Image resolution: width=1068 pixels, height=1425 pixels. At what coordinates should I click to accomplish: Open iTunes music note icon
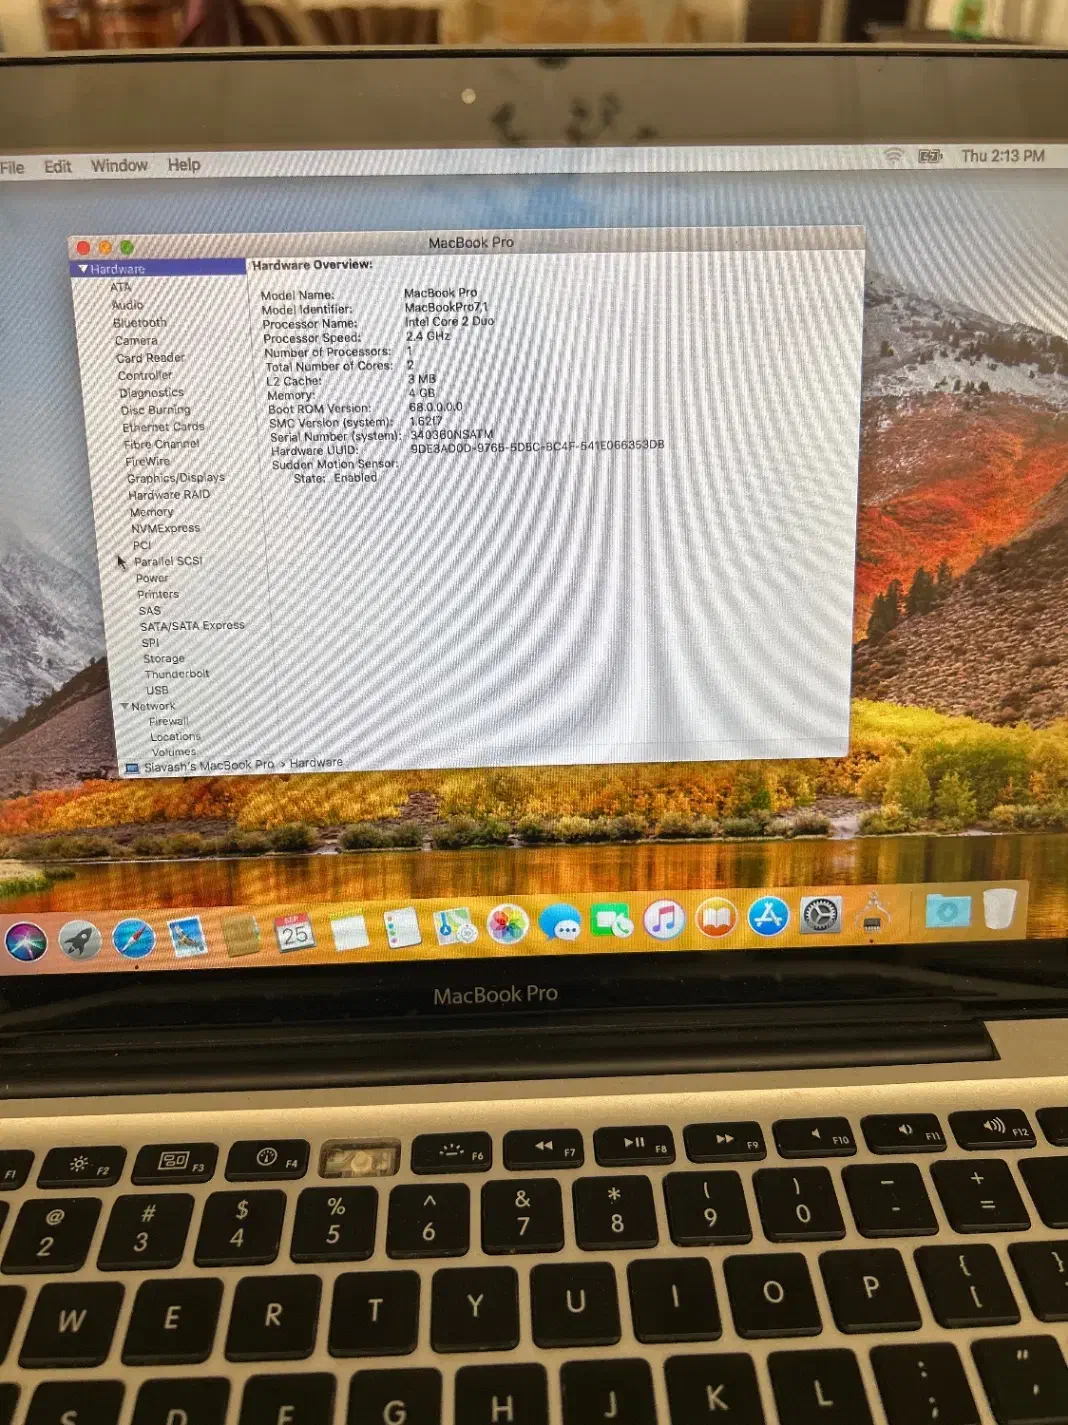(664, 918)
